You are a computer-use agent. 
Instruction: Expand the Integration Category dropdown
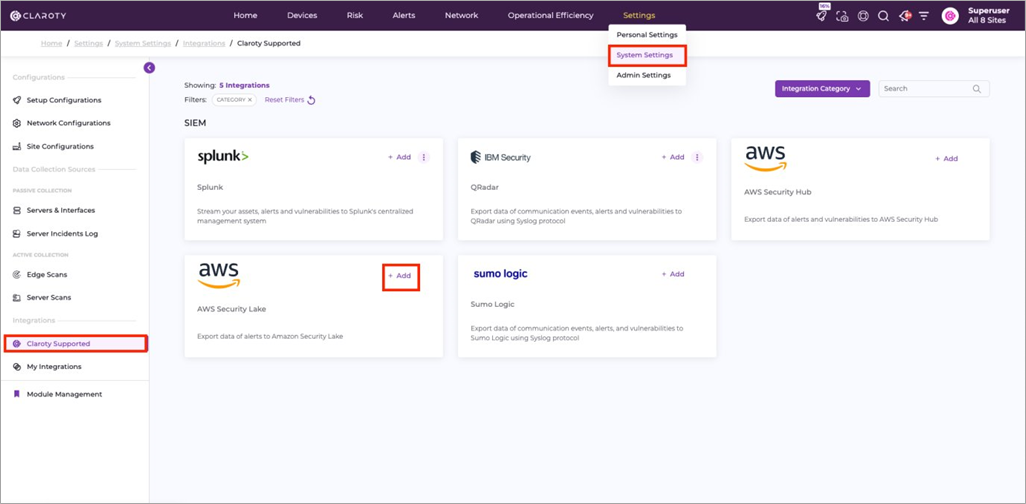pyautogui.click(x=823, y=89)
